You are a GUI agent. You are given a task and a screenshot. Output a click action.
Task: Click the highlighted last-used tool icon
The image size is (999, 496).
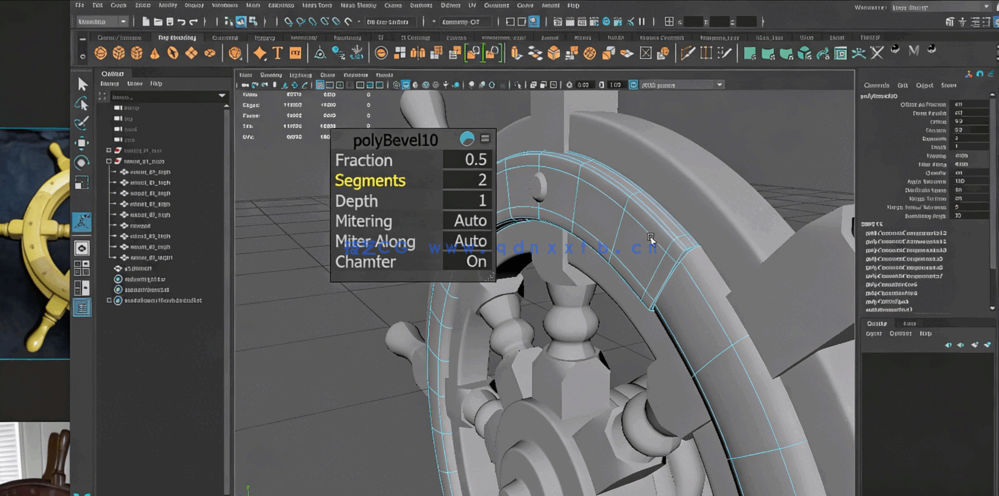coord(82,222)
